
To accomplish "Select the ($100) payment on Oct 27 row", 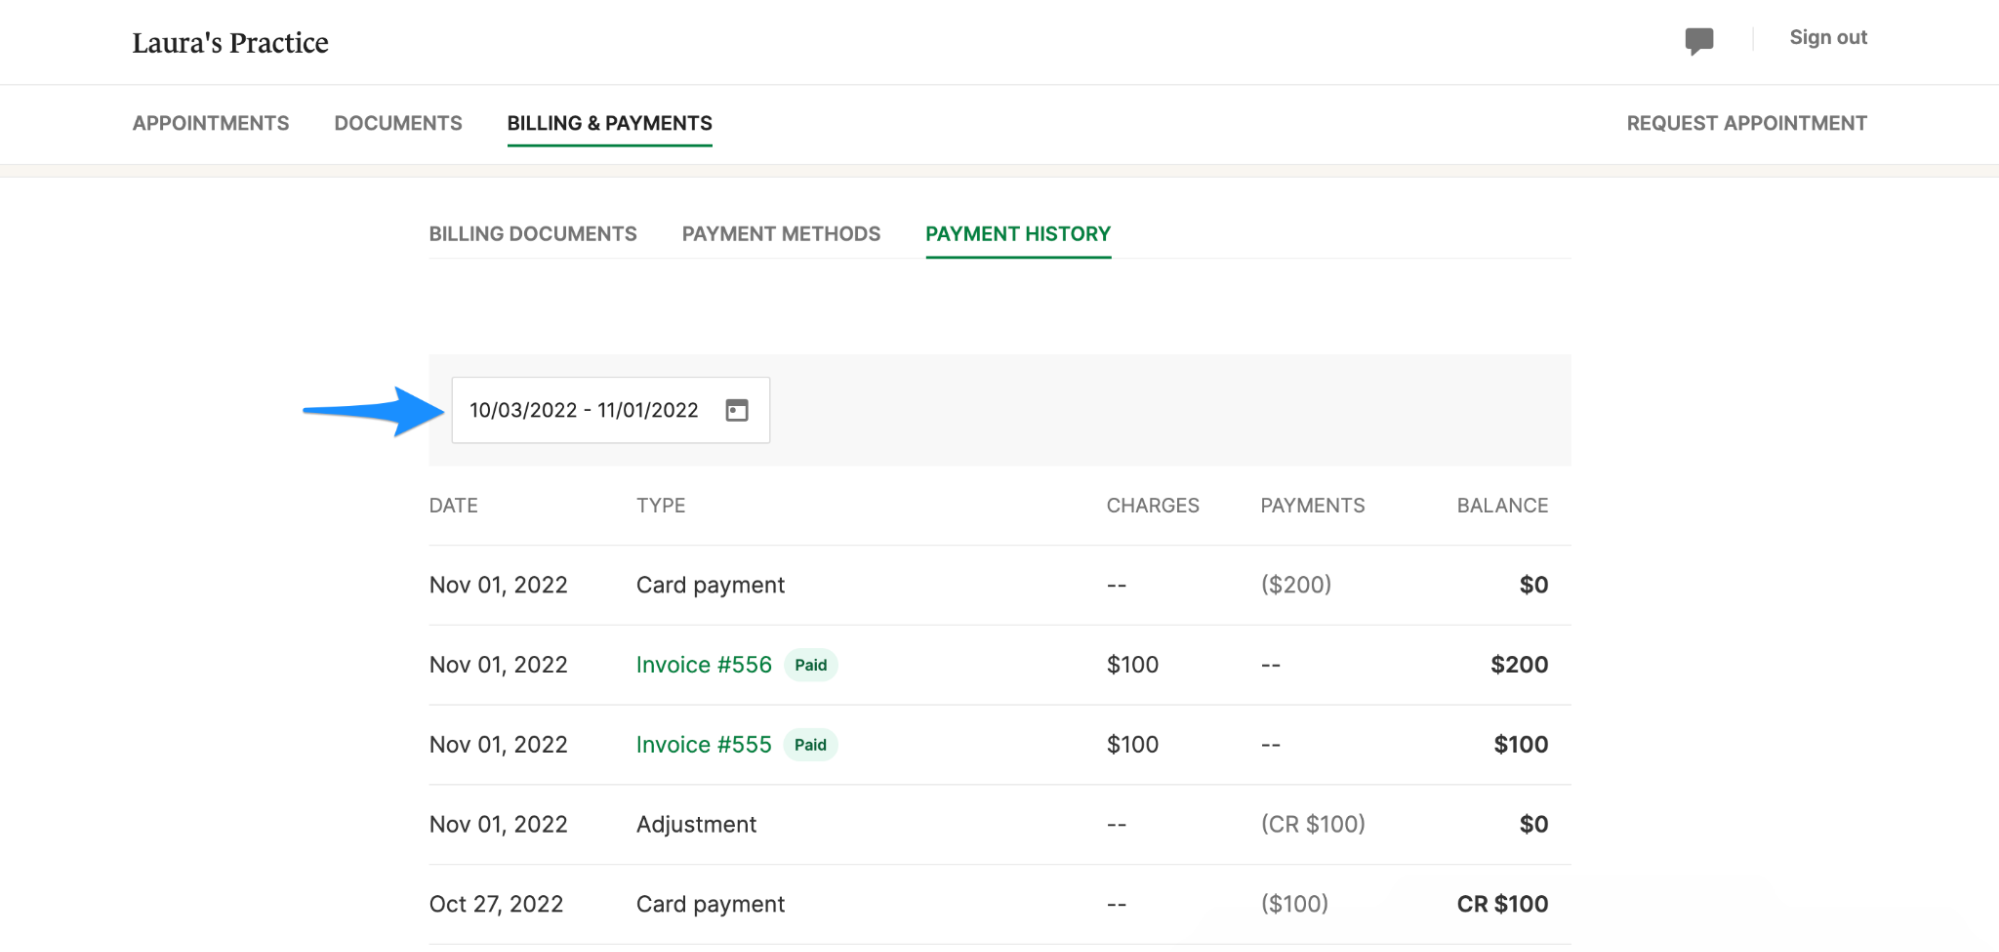I will pyautogui.click(x=1295, y=905).
